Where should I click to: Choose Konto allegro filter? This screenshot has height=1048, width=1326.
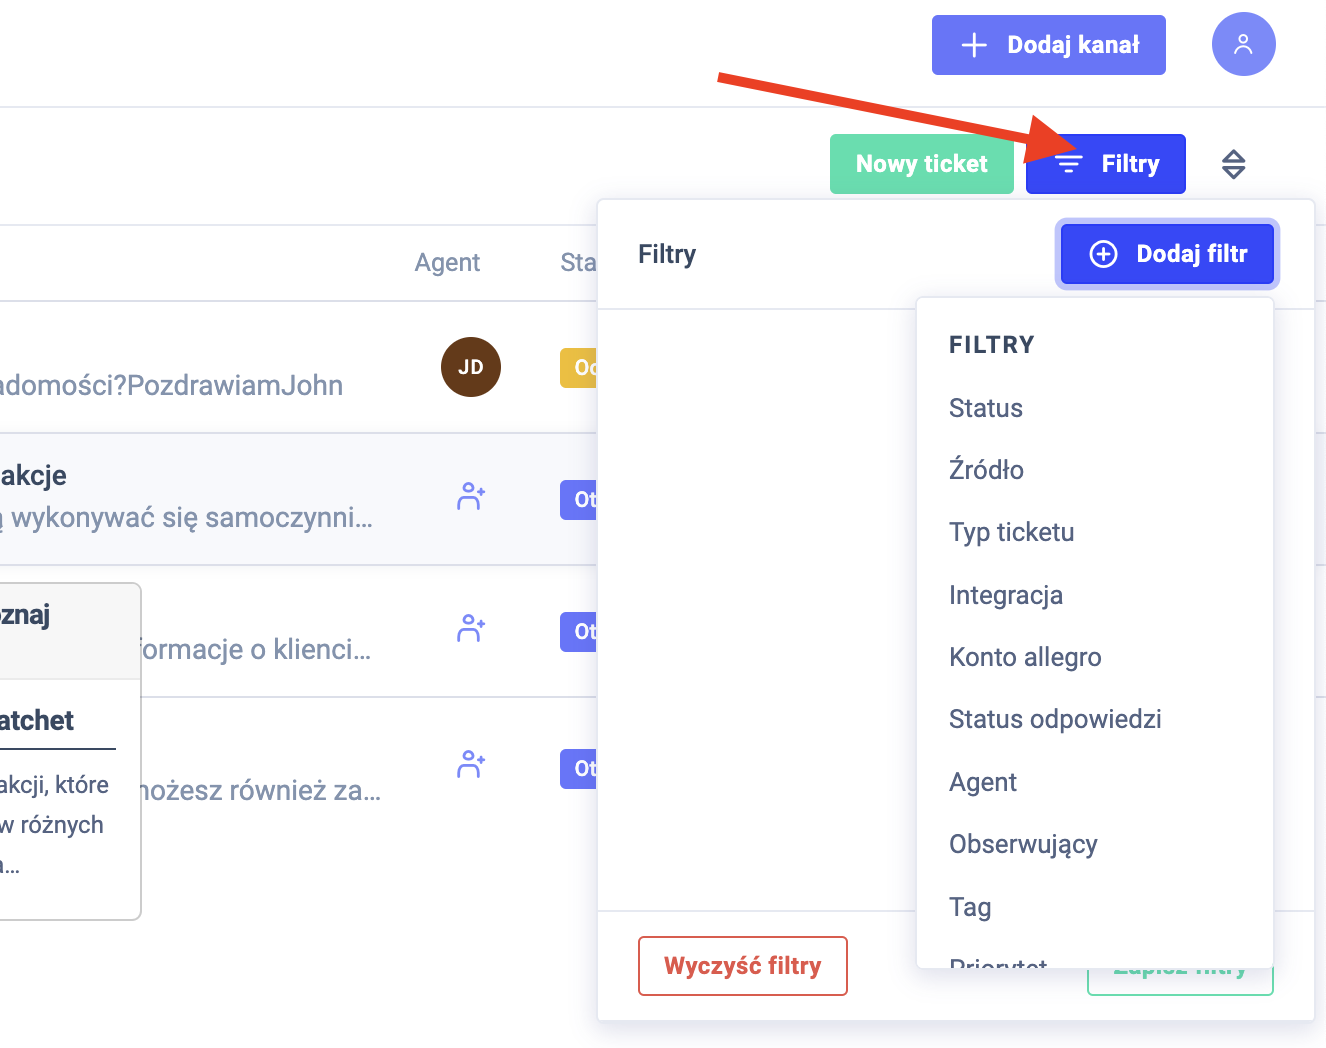coord(1025,657)
